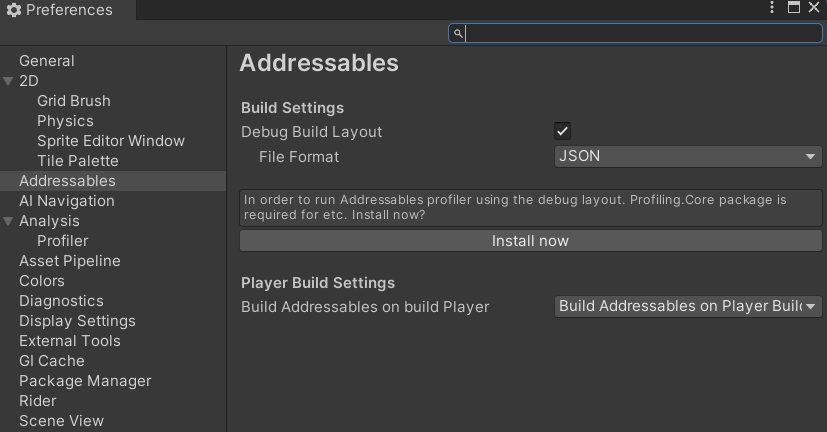The height and width of the screenshot is (432, 827).
Task: Select Sprite Editor Window settings
Action: [x=113, y=141]
